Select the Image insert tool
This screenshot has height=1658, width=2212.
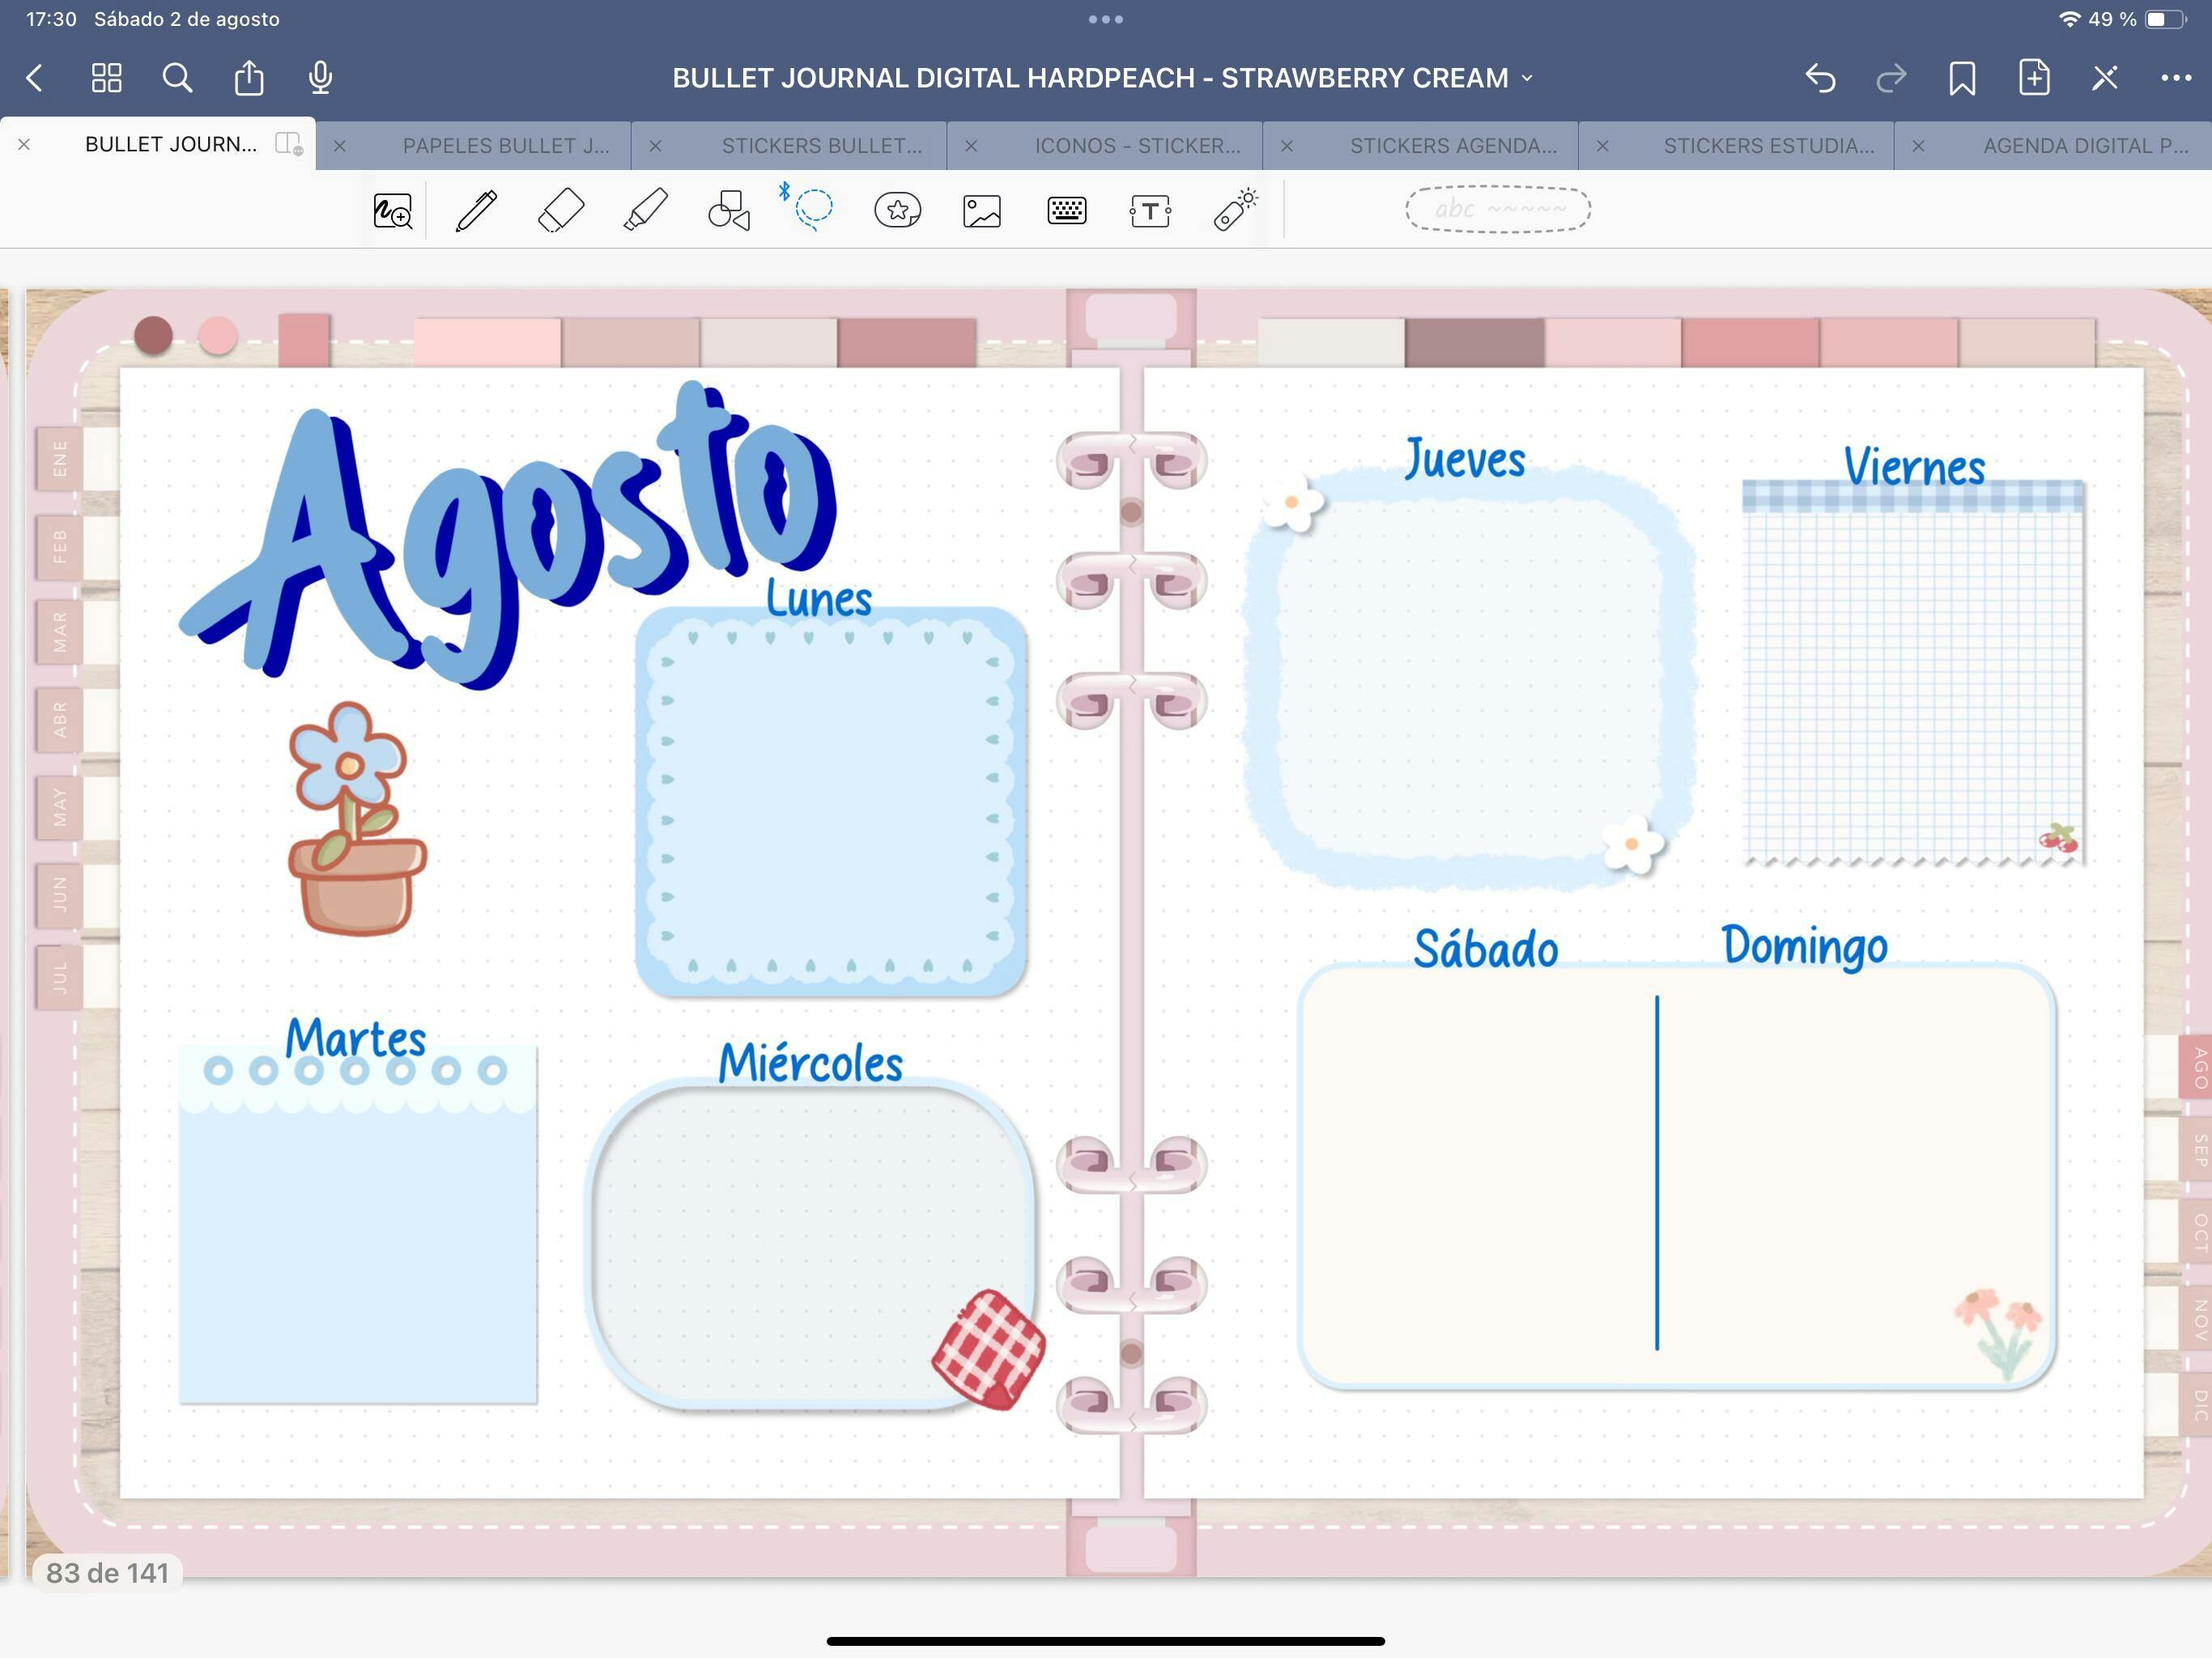[982, 211]
